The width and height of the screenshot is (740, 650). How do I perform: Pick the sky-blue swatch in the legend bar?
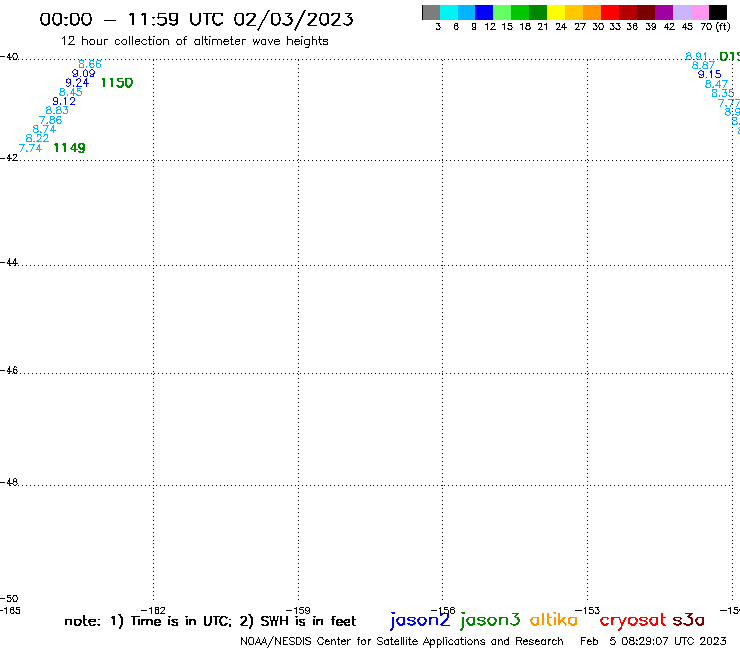pos(467,12)
